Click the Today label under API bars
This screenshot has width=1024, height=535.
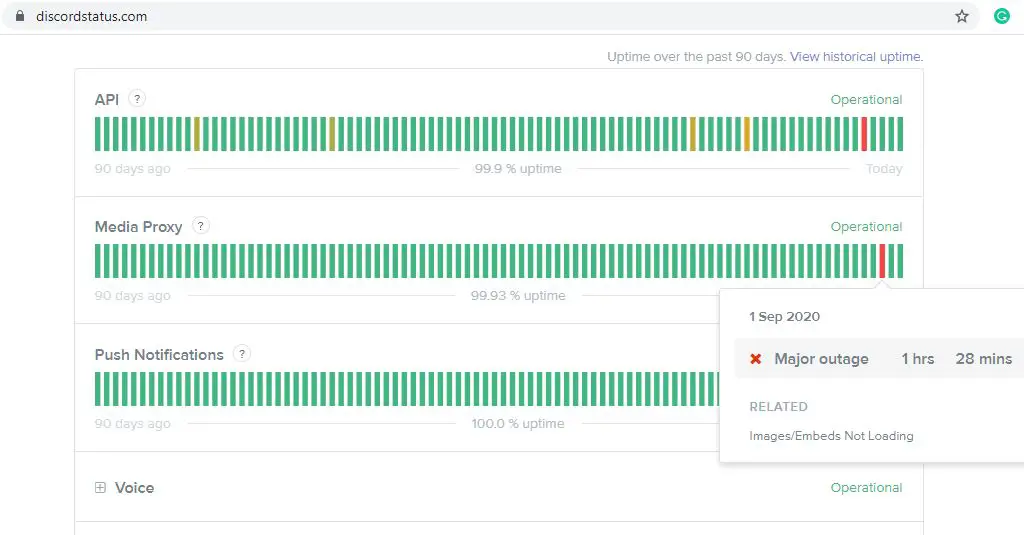[x=884, y=169]
